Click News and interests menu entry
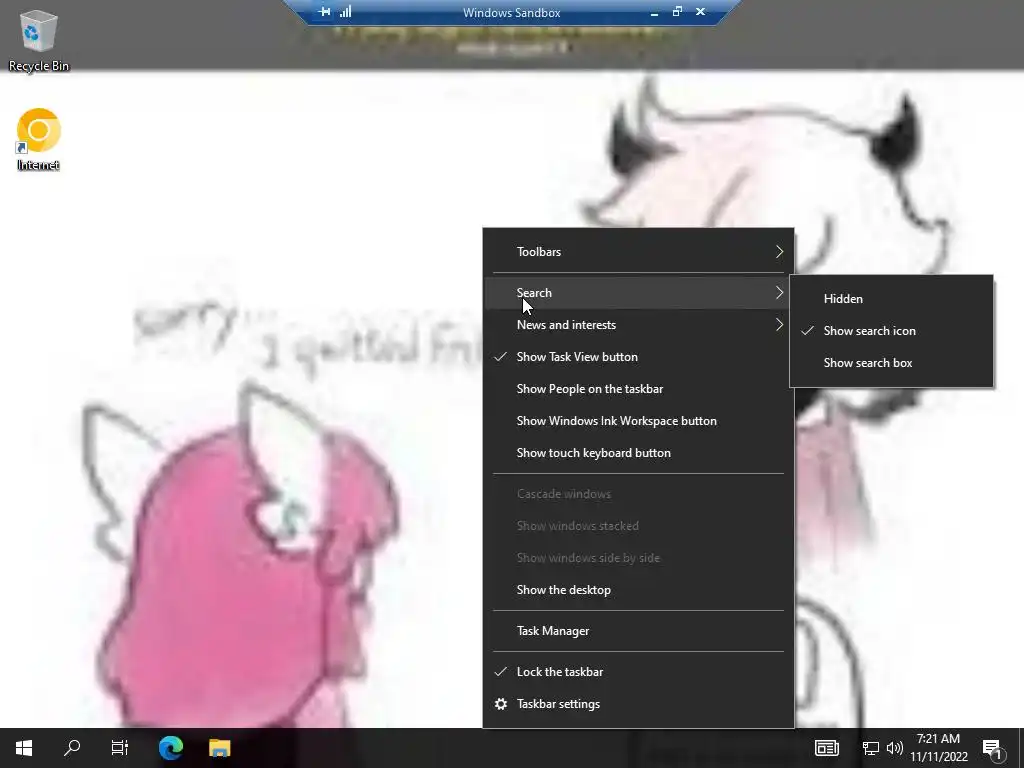The height and width of the screenshot is (768, 1024). 638,325
